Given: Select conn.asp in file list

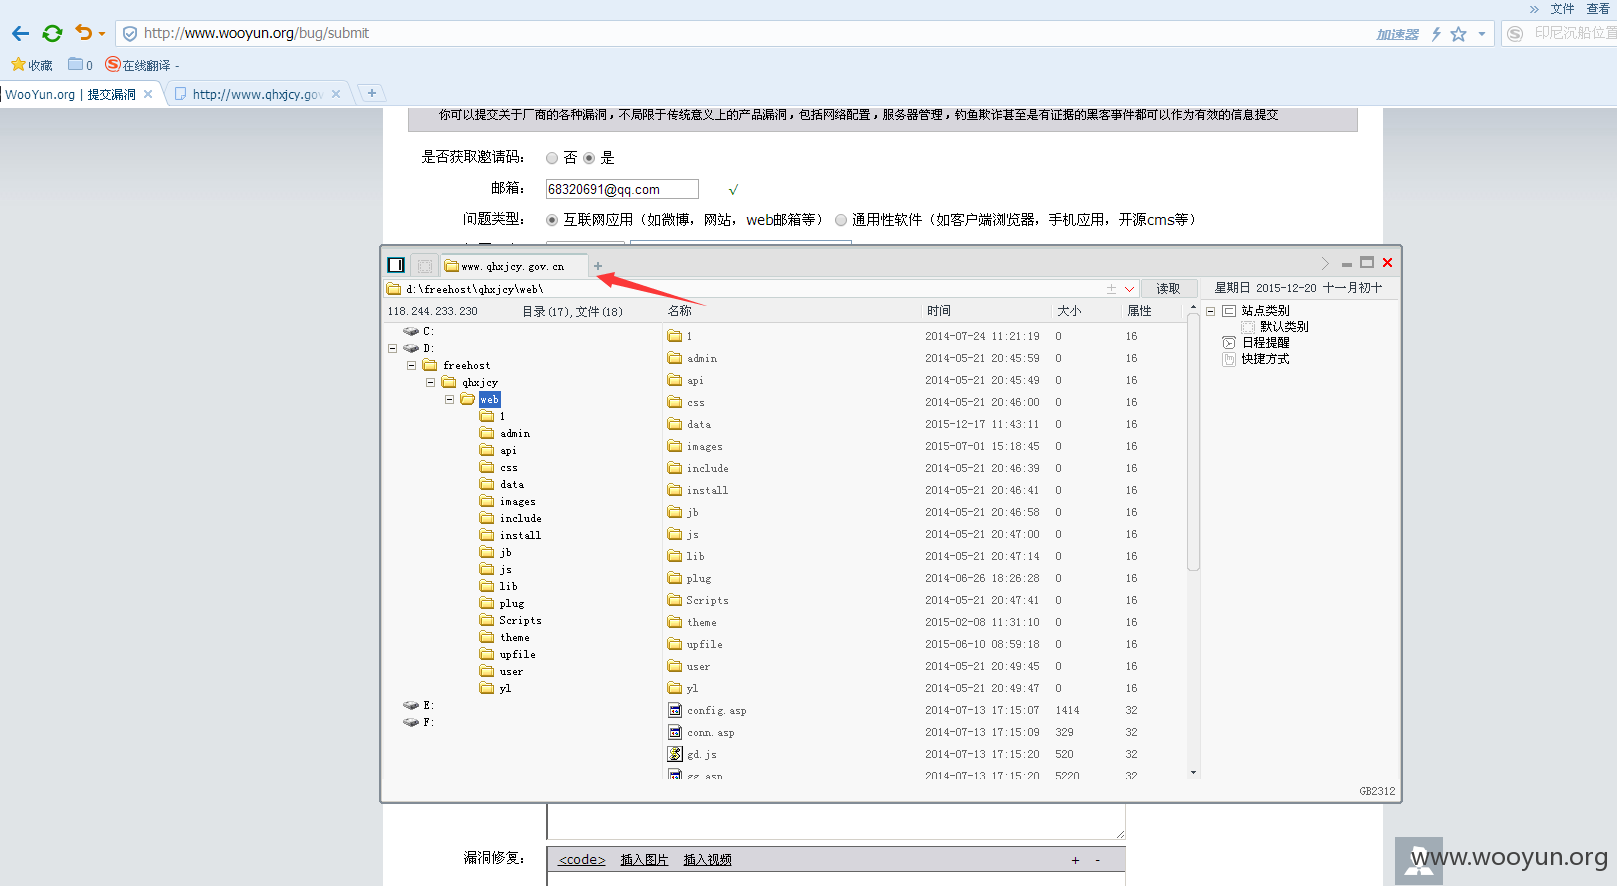Looking at the screenshot, I should pyautogui.click(x=701, y=732).
